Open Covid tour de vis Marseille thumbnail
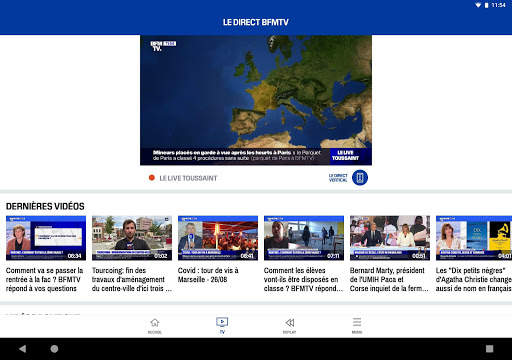Screen dimensions: 512x360 click(x=218, y=238)
